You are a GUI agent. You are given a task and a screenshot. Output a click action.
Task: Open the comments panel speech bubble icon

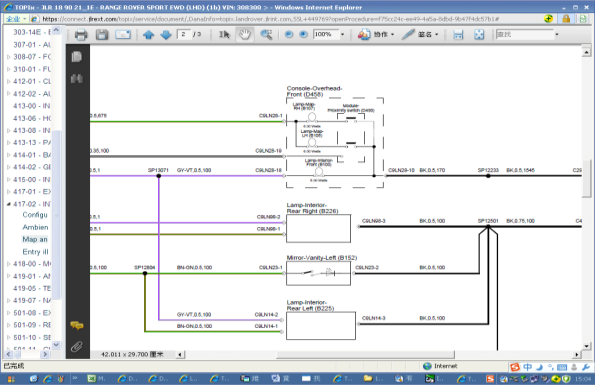pyautogui.click(x=77, y=325)
